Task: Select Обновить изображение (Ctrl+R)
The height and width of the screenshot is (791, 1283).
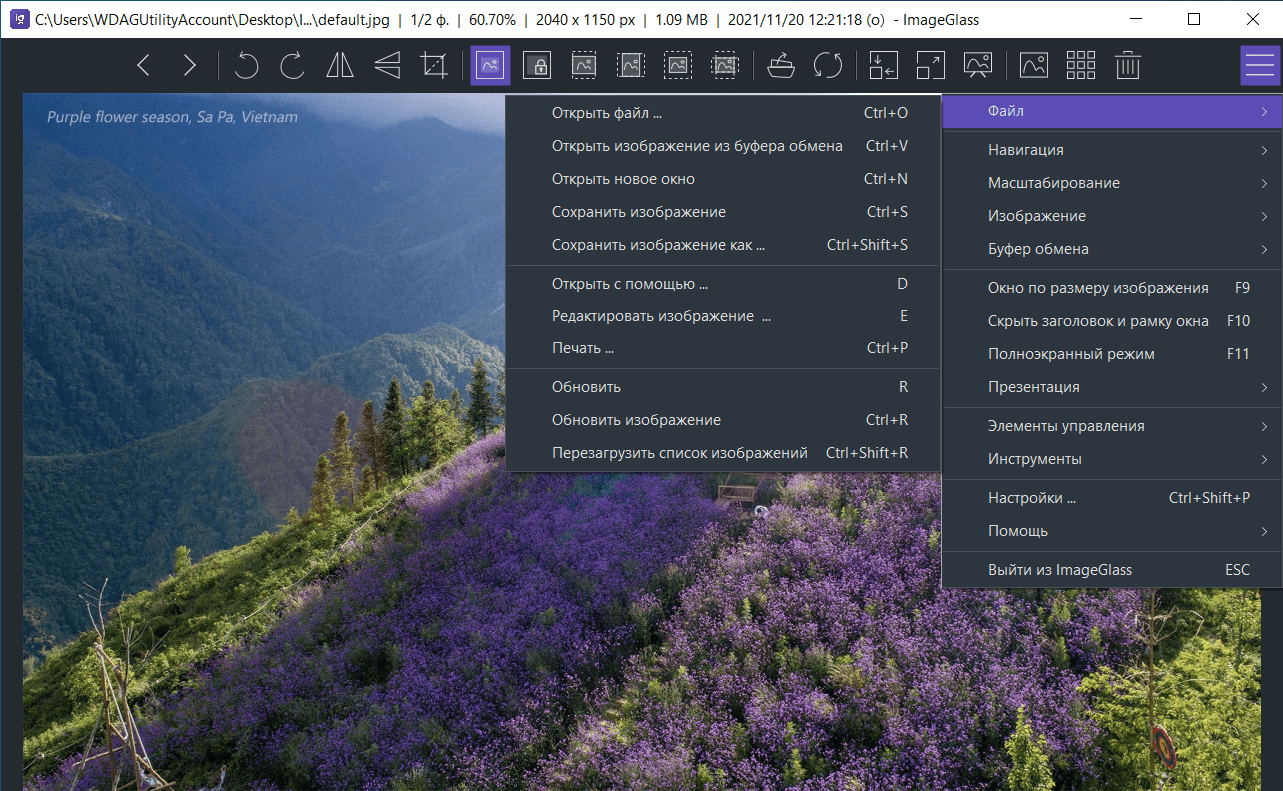Action: 724,420
